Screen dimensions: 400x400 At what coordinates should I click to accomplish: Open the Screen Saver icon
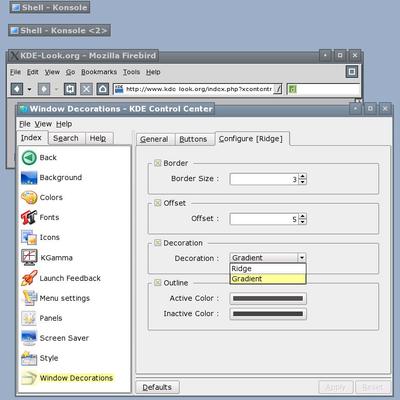pos(29,338)
